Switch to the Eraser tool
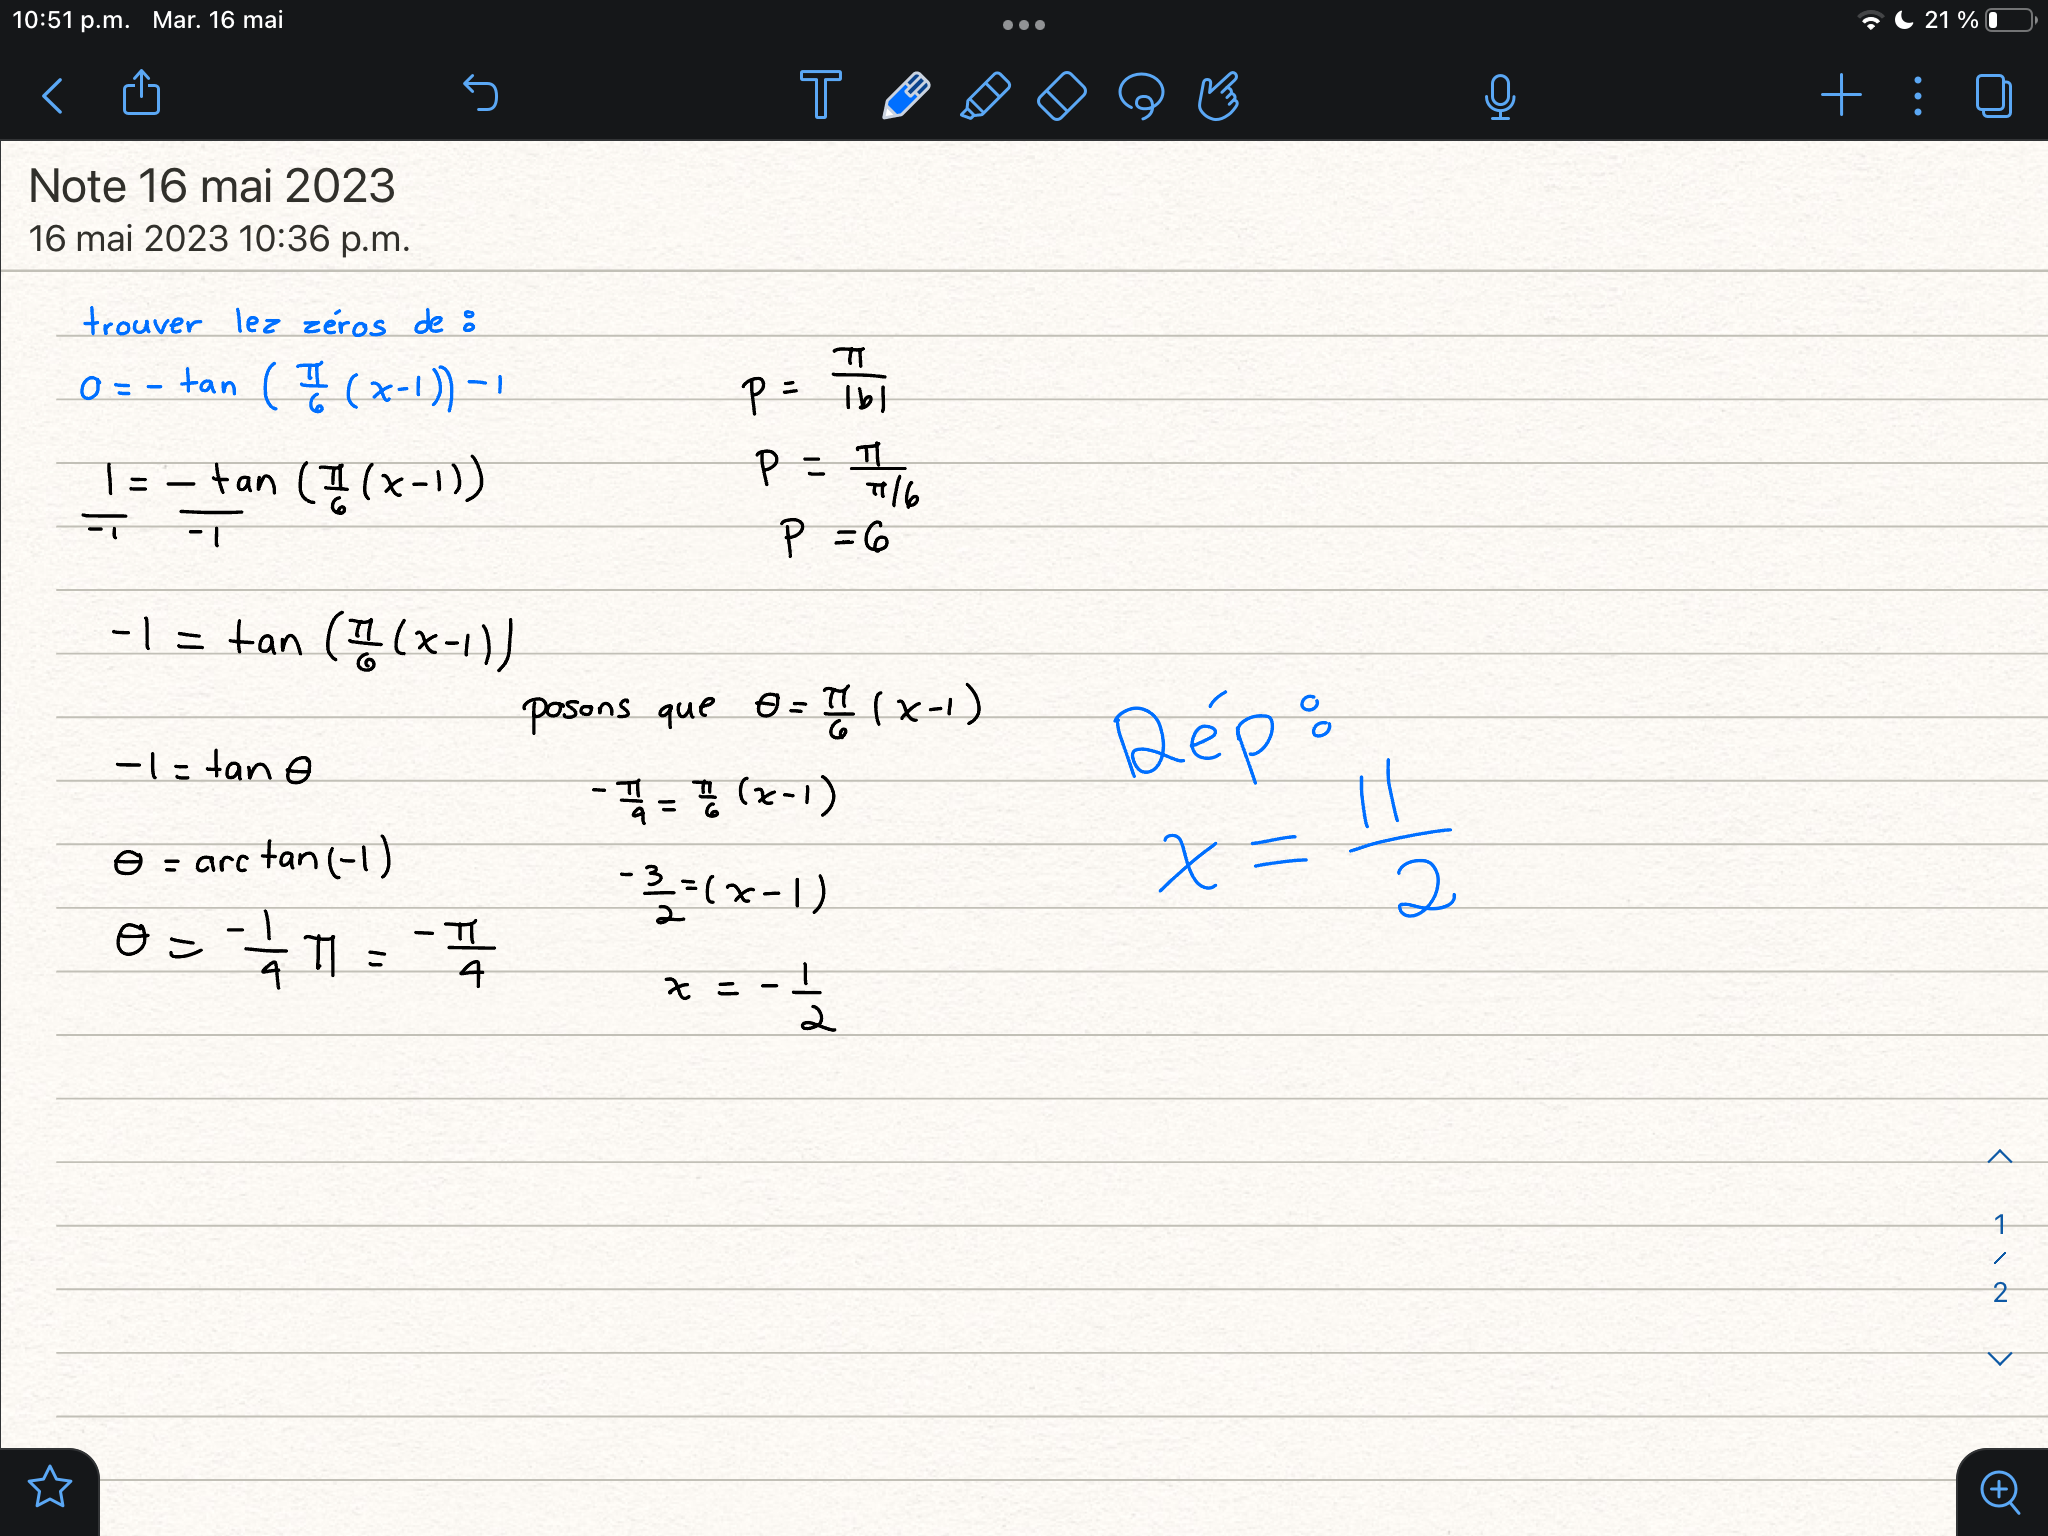Screen dimensions: 2048x1536 [x=1062, y=96]
